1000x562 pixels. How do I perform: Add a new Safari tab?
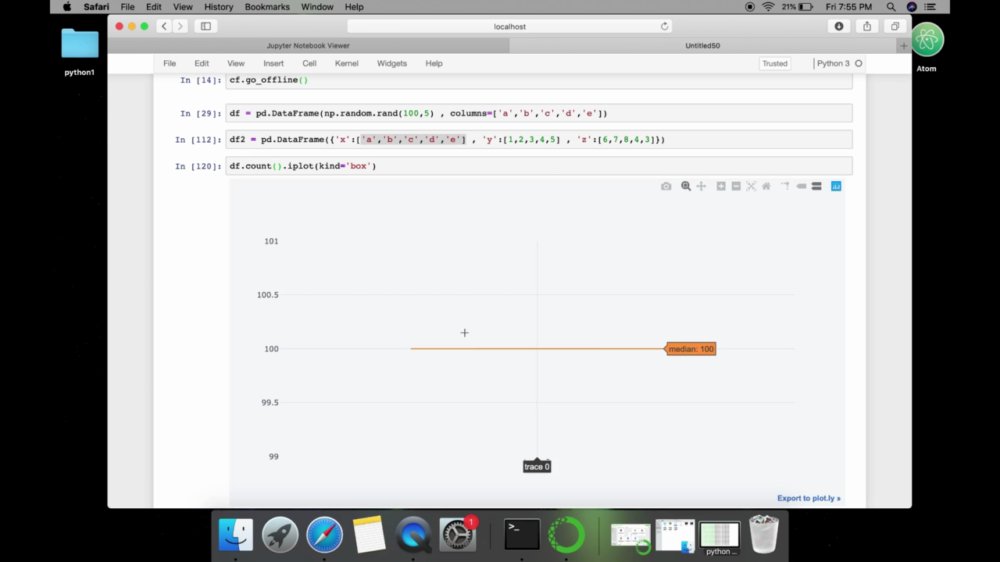coord(903,46)
